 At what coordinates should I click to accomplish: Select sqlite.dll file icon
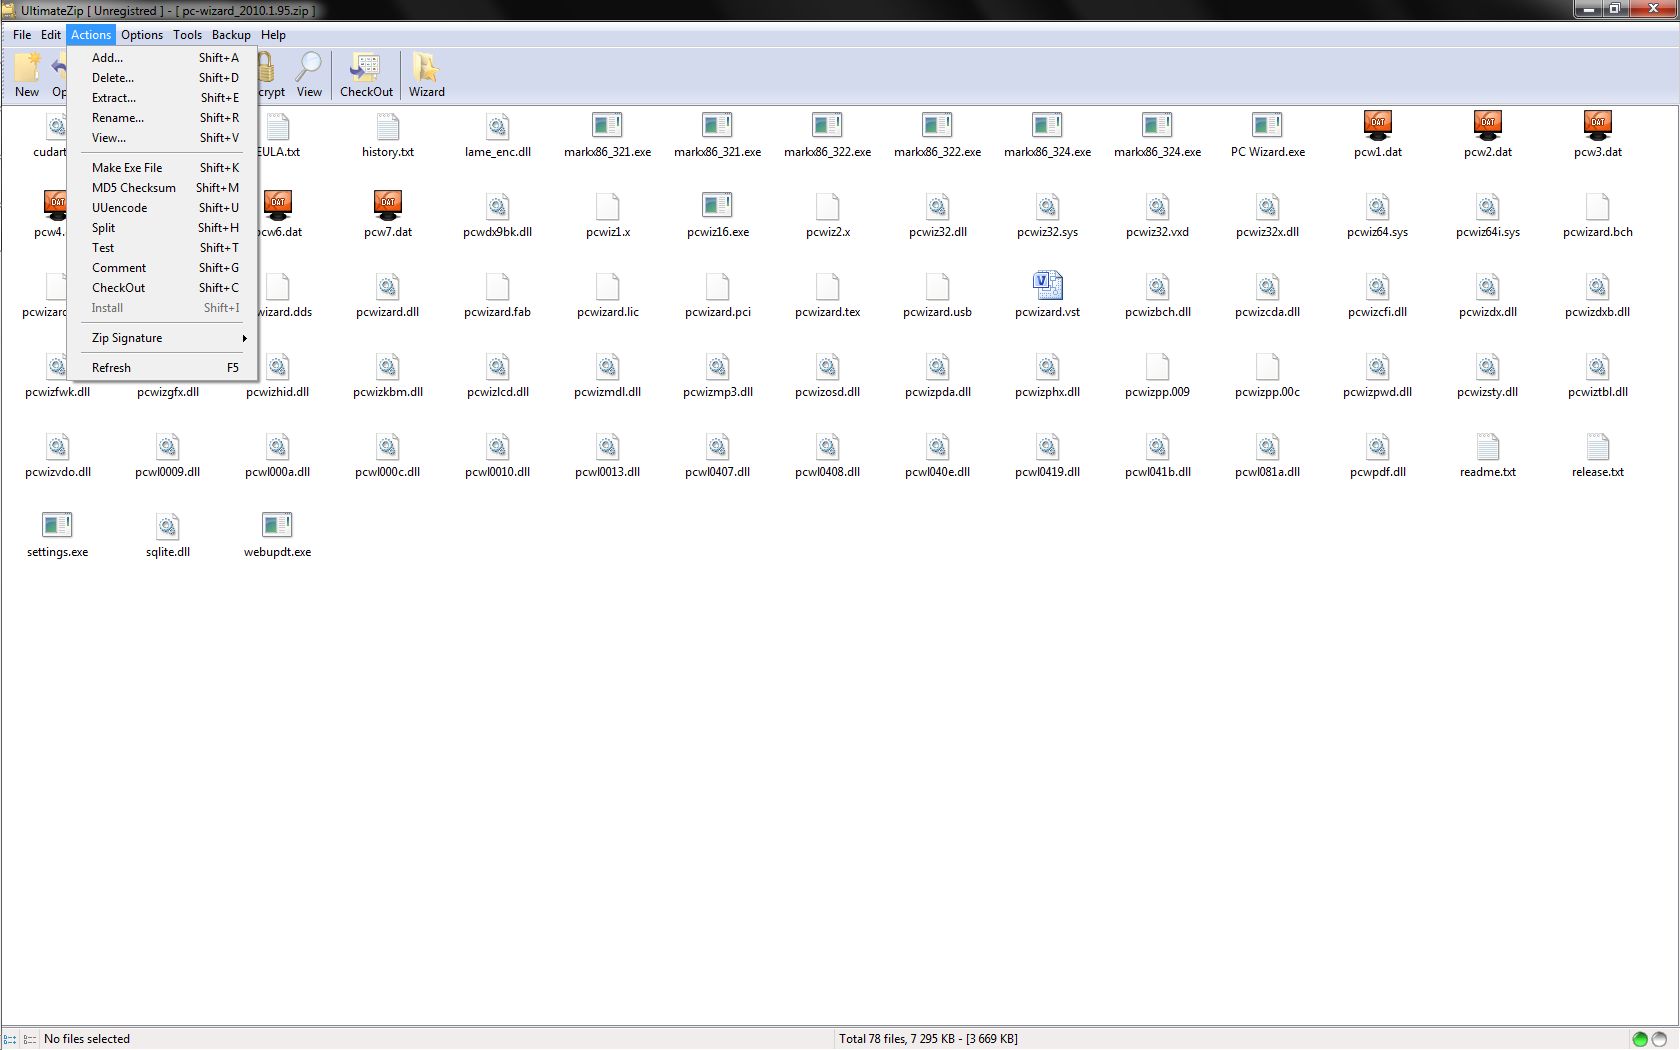pyautogui.click(x=168, y=526)
